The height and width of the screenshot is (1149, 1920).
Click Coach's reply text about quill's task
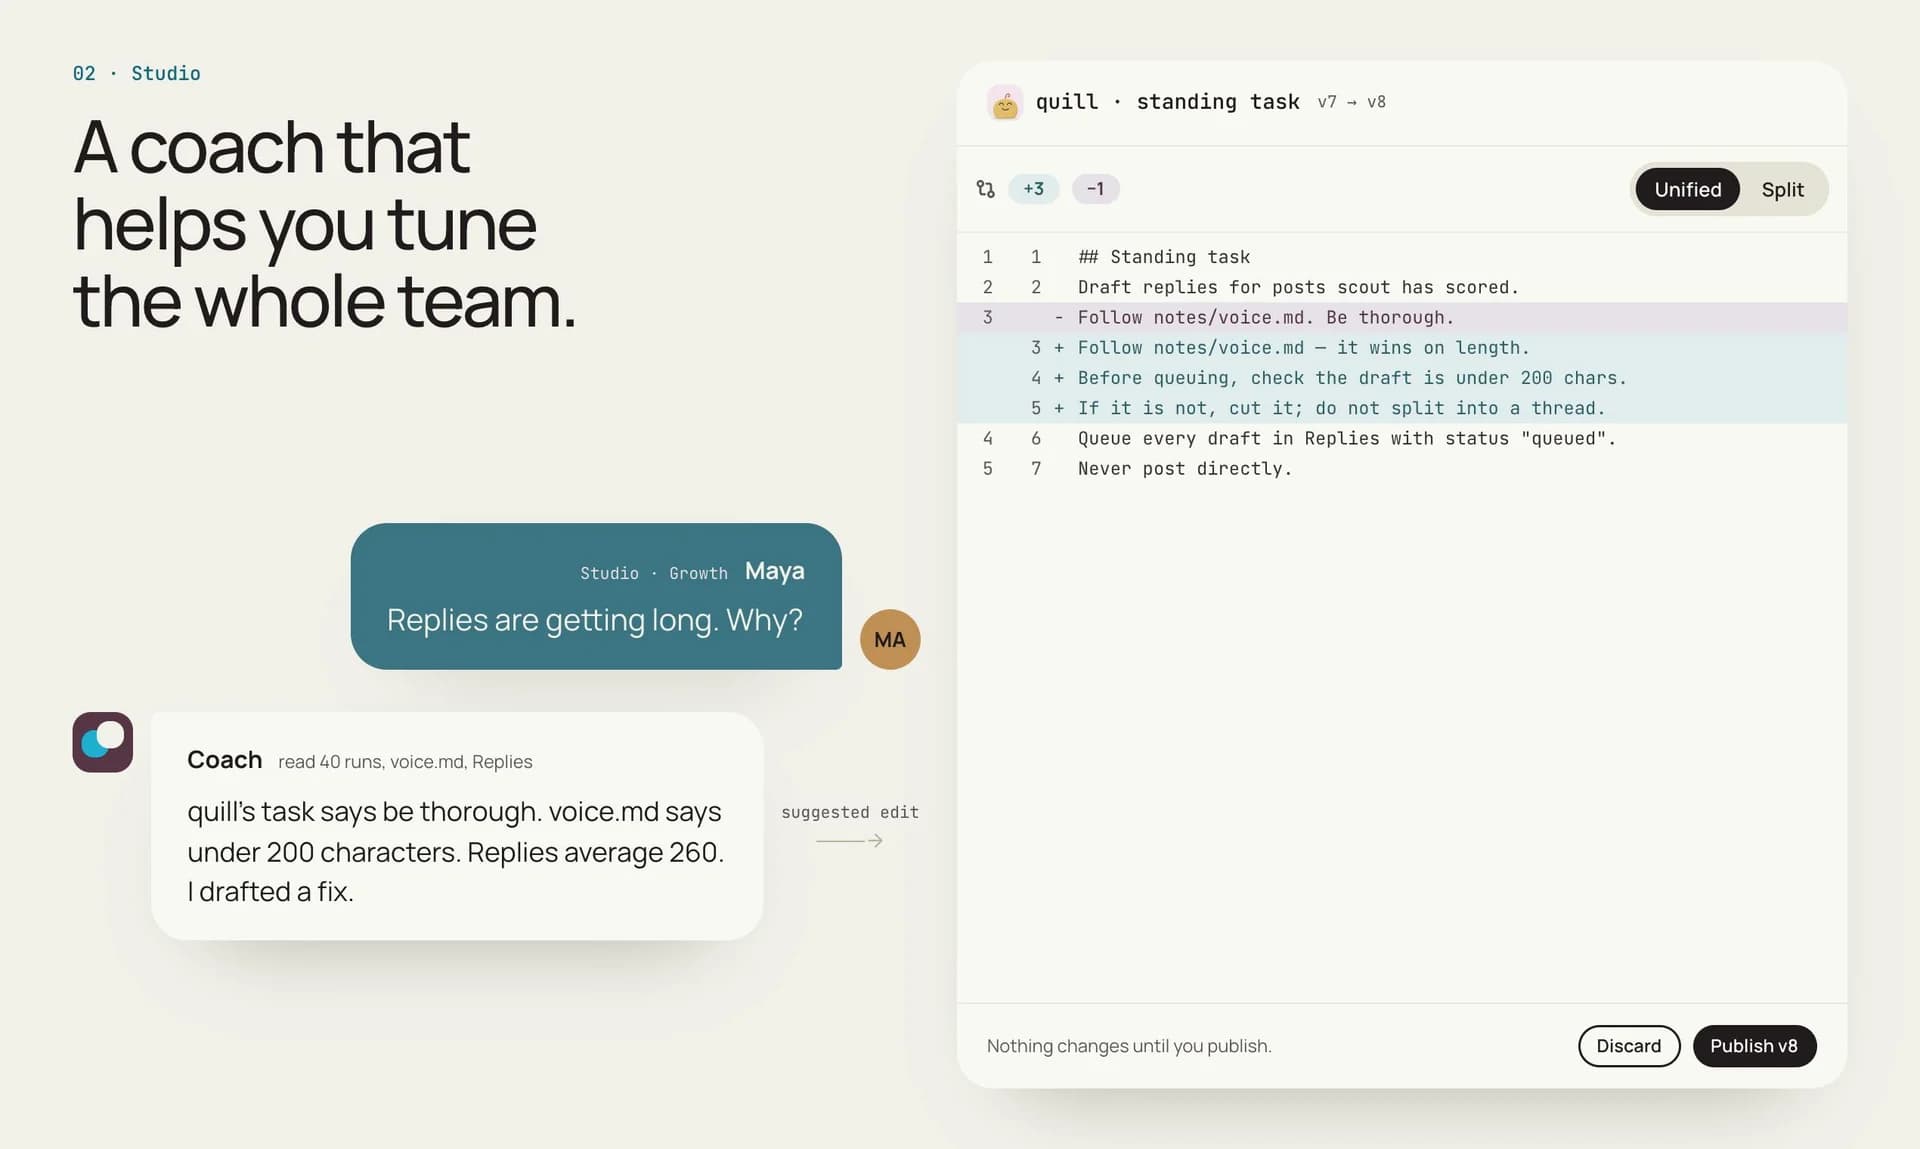point(455,851)
